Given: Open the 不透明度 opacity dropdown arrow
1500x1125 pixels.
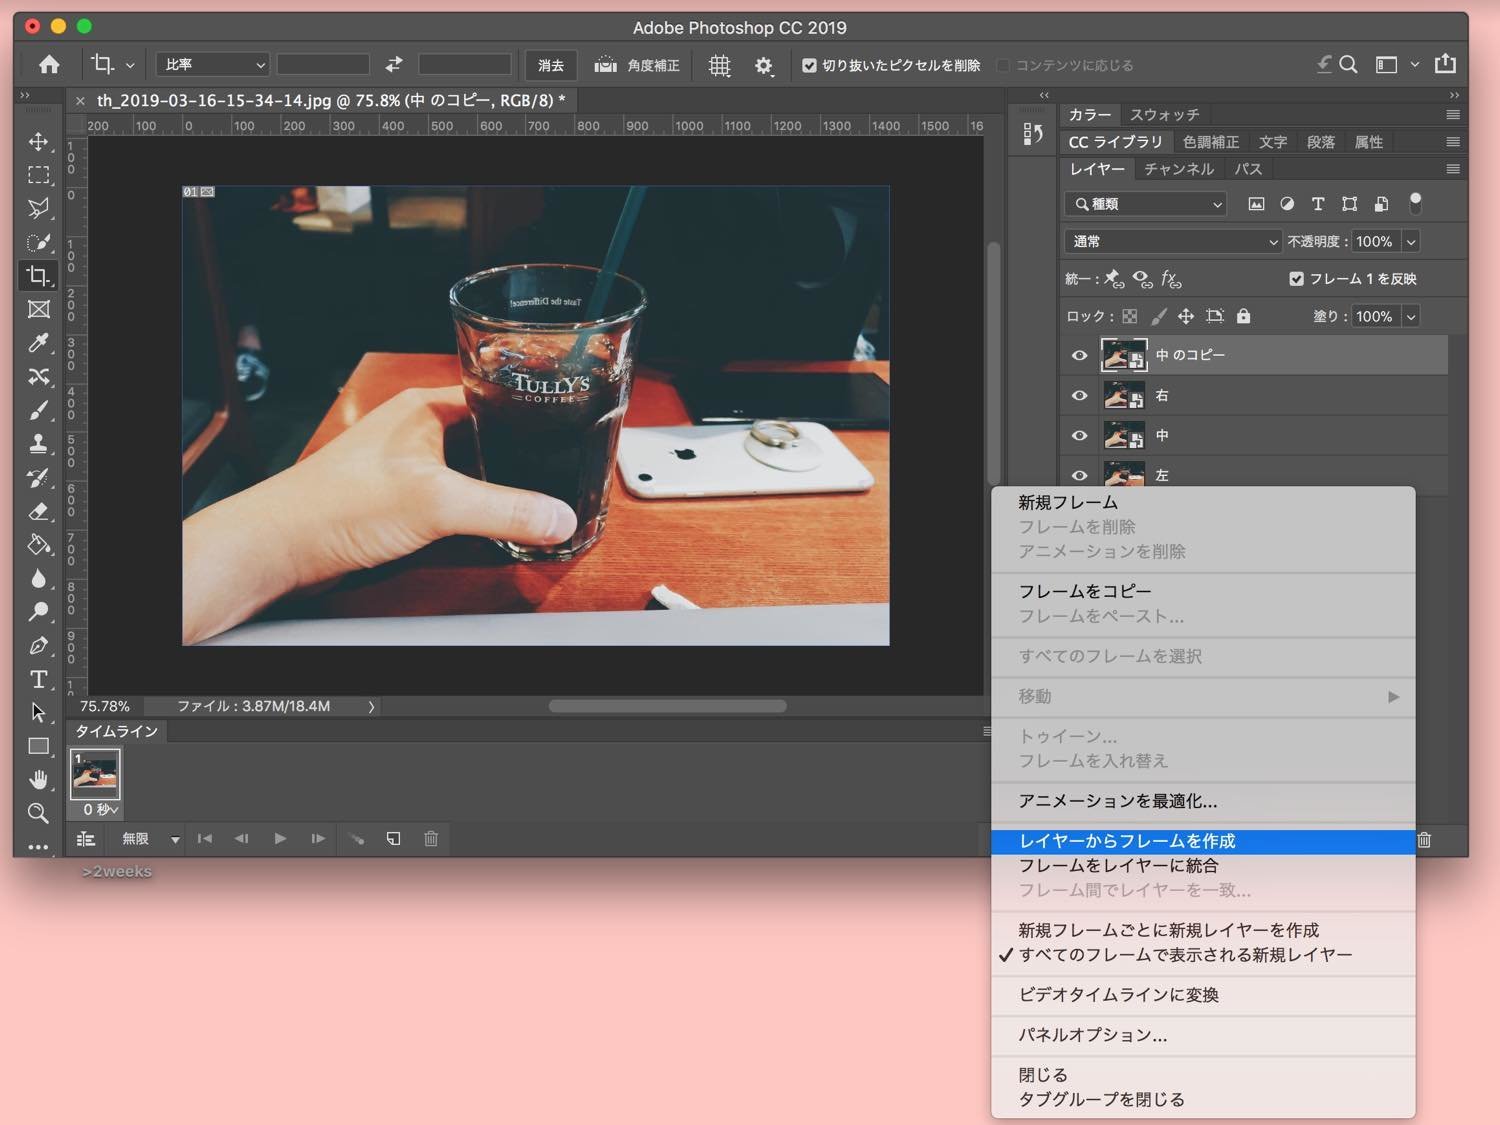Looking at the screenshot, I should [x=1411, y=242].
